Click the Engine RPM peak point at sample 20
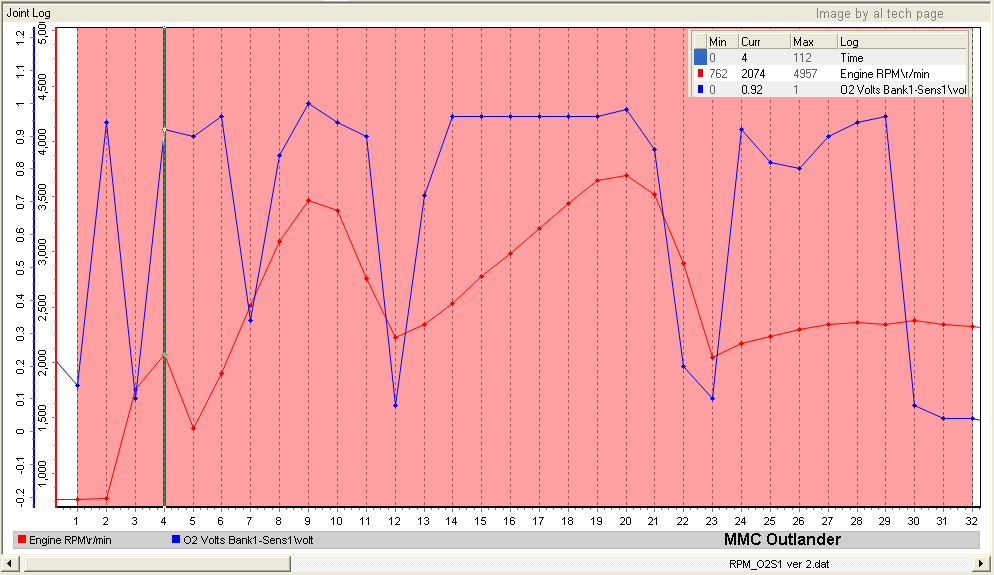The image size is (994, 575). click(x=626, y=175)
